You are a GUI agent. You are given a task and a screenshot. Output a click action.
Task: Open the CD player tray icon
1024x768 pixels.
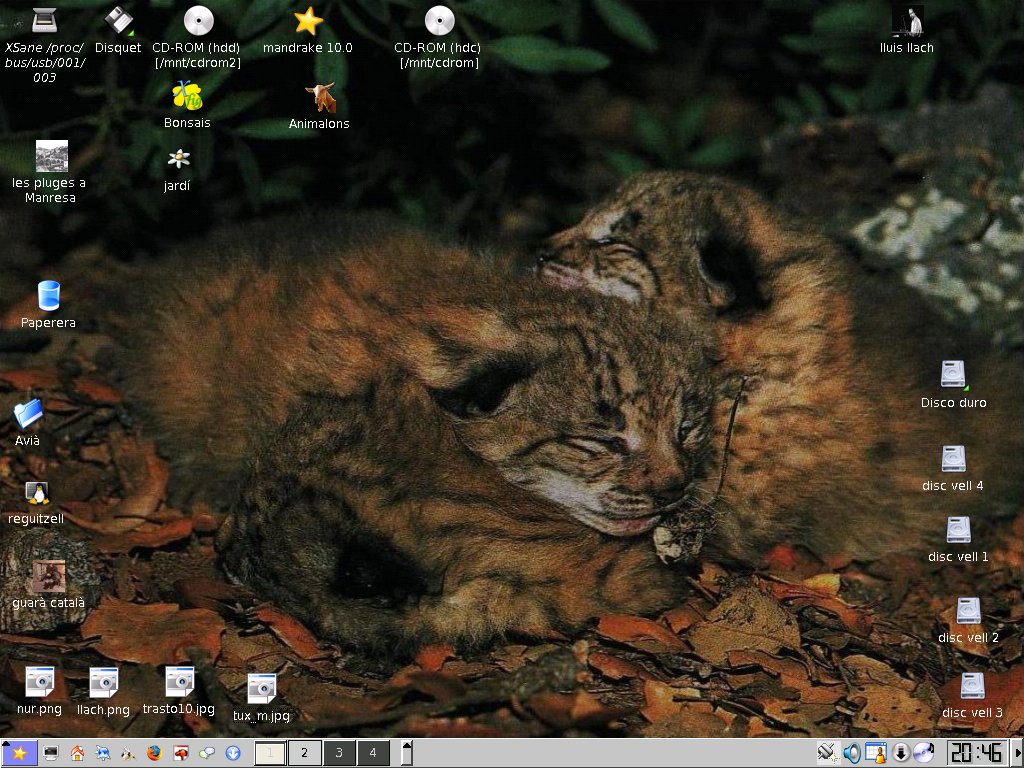point(924,753)
